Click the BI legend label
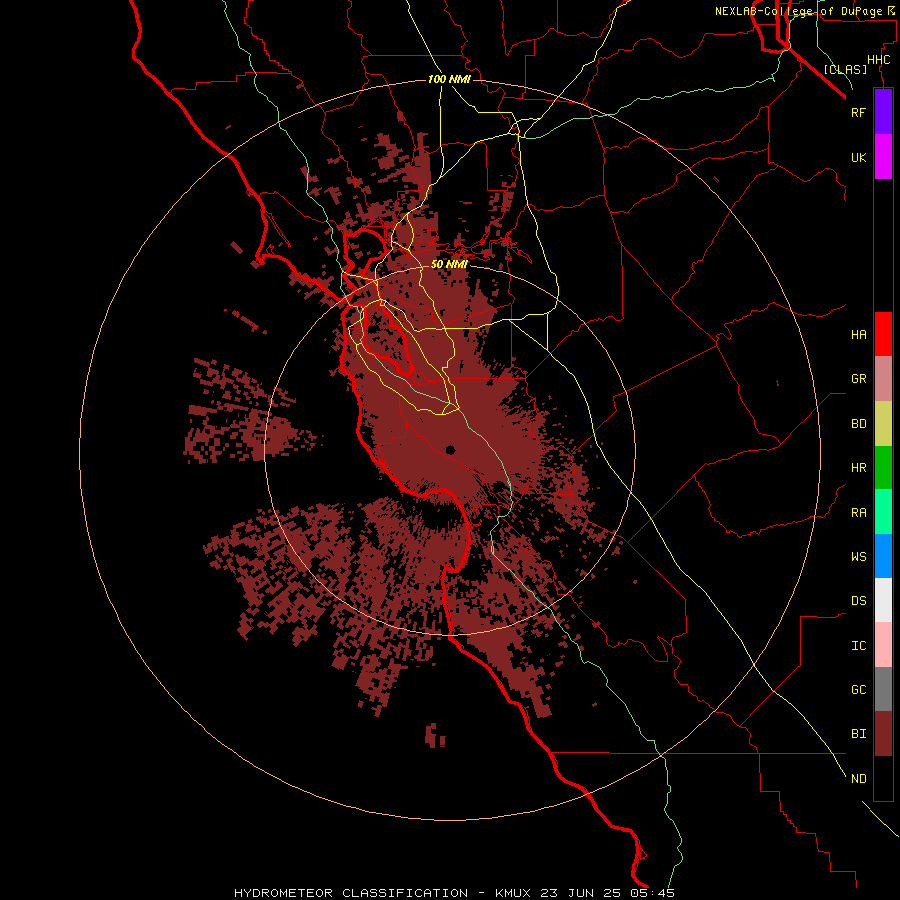The width and height of the screenshot is (900, 900). coord(858,734)
